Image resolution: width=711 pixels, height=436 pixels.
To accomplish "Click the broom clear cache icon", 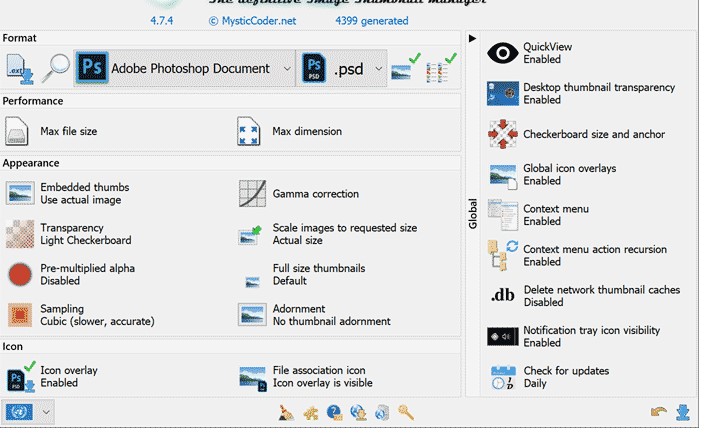I will [286, 412].
